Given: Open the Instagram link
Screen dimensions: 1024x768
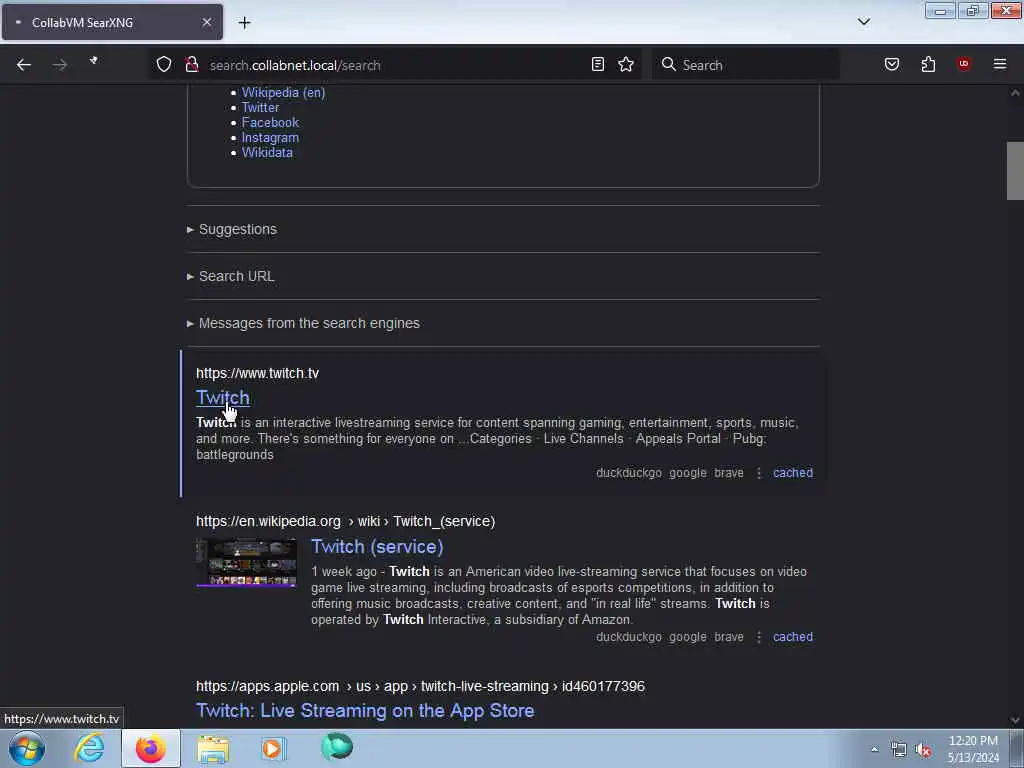Looking at the screenshot, I should [270, 138].
